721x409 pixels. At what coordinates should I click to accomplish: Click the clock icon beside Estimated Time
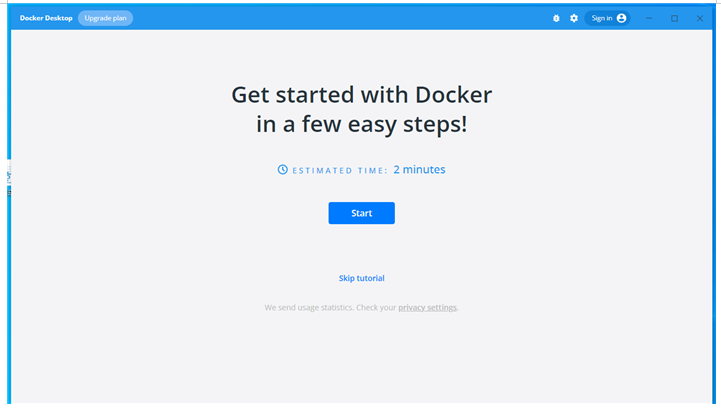(x=282, y=170)
